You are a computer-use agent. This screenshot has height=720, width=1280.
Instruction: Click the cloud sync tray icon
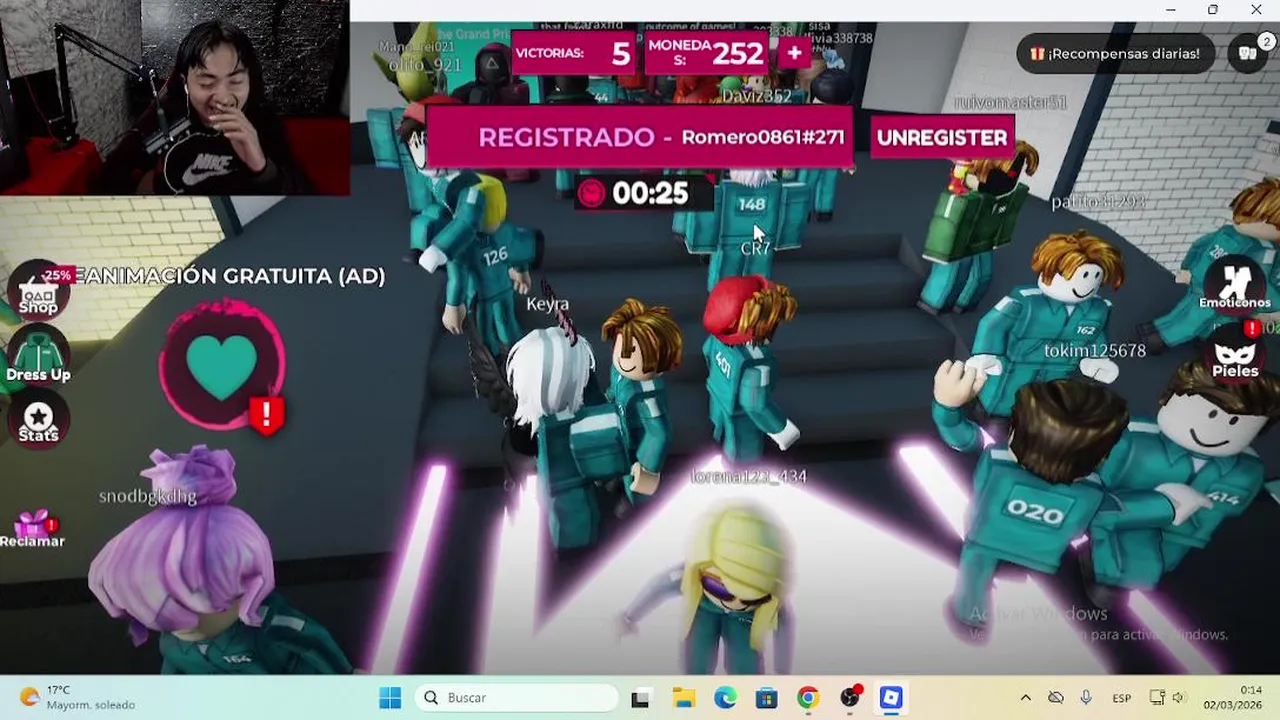[x=1056, y=698]
